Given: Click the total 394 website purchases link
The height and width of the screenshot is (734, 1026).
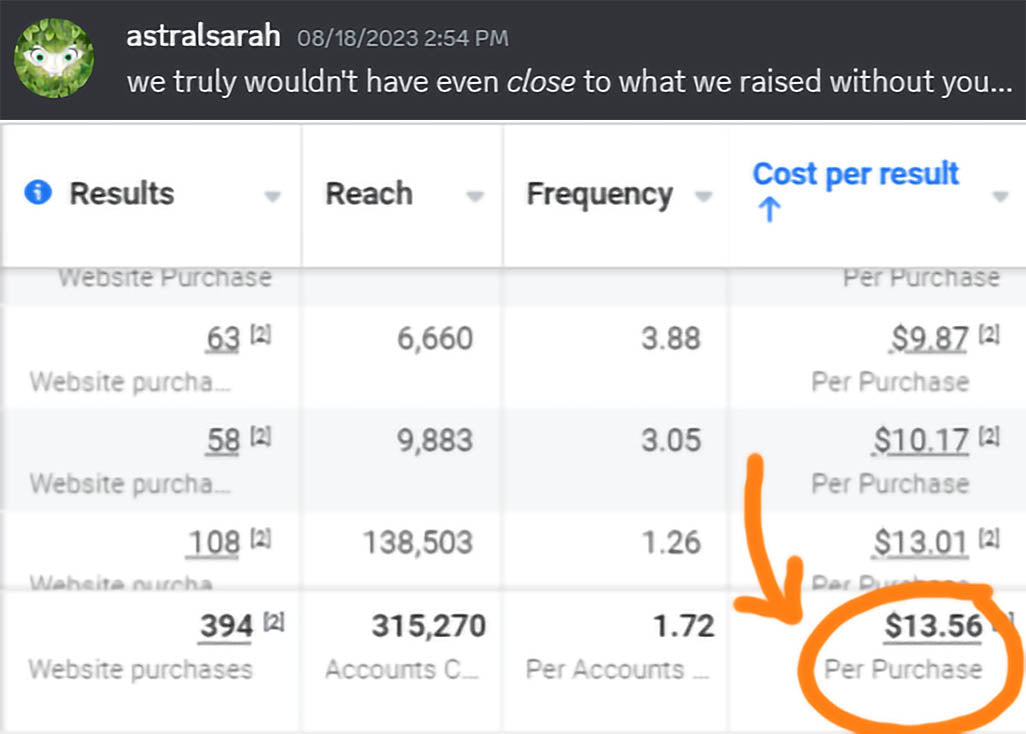Looking at the screenshot, I should (x=226, y=627).
